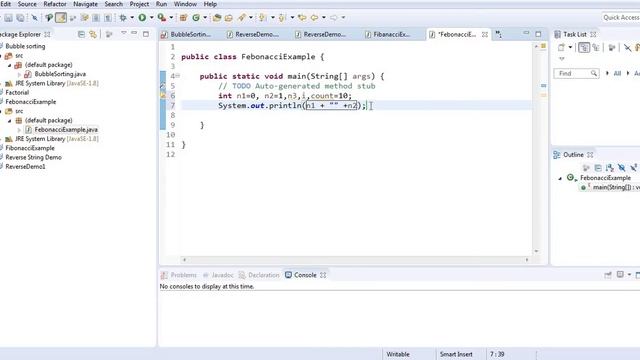The height and width of the screenshot is (360, 640).
Task: Open the Source menu
Action: click(x=27, y=4)
